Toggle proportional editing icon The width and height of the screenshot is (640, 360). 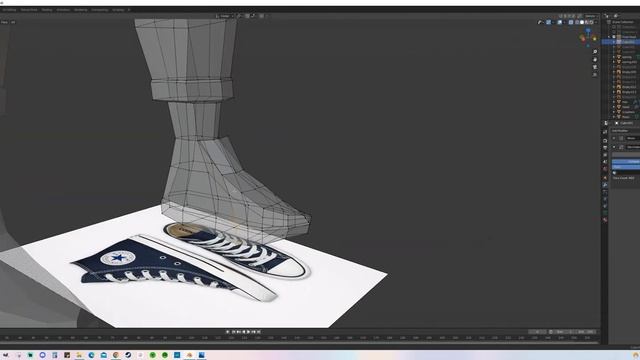pyautogui.click(x=262, y=16)
